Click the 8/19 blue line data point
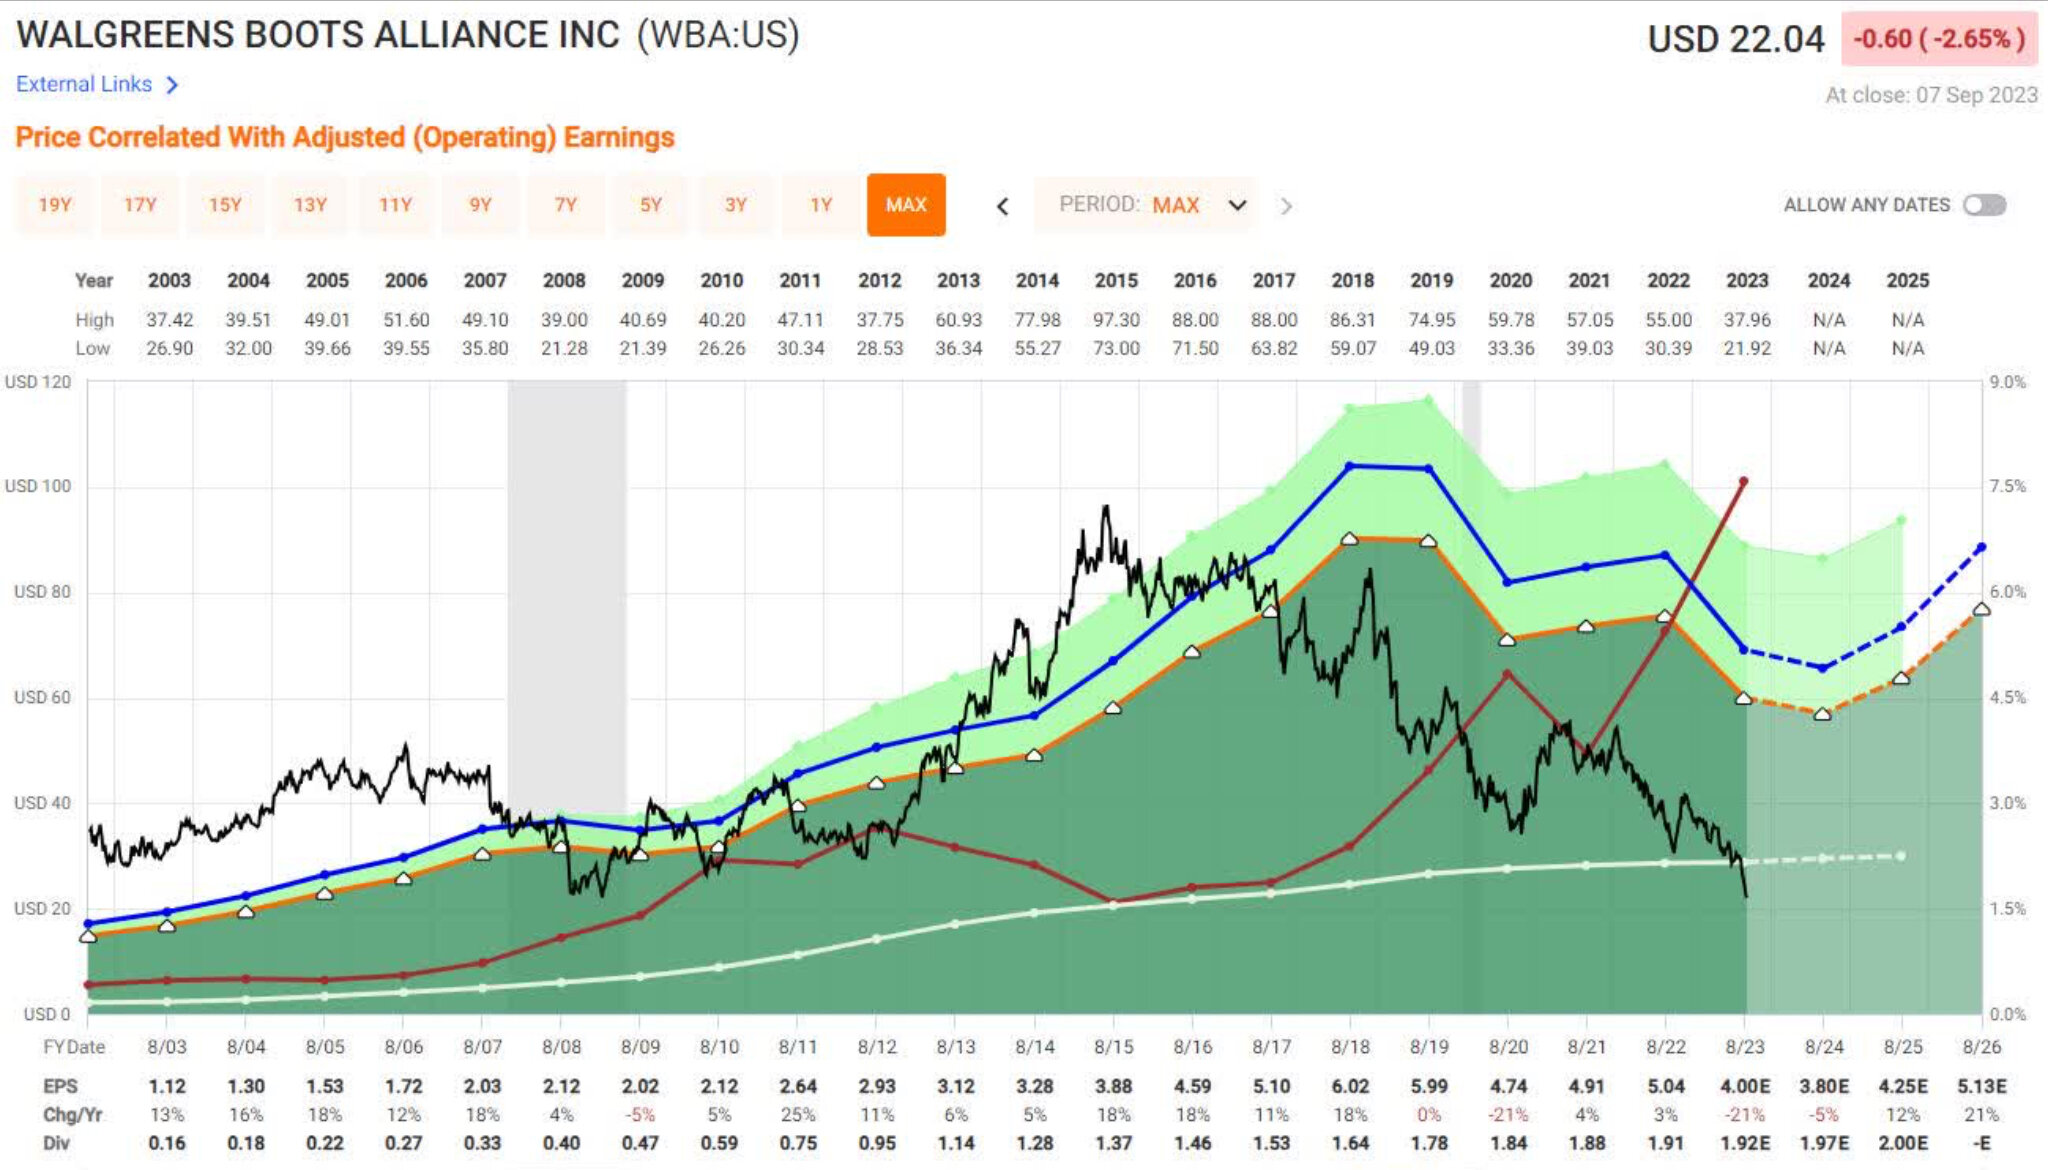Viewport: 2048px width, 1170px height. point(1428,469)
